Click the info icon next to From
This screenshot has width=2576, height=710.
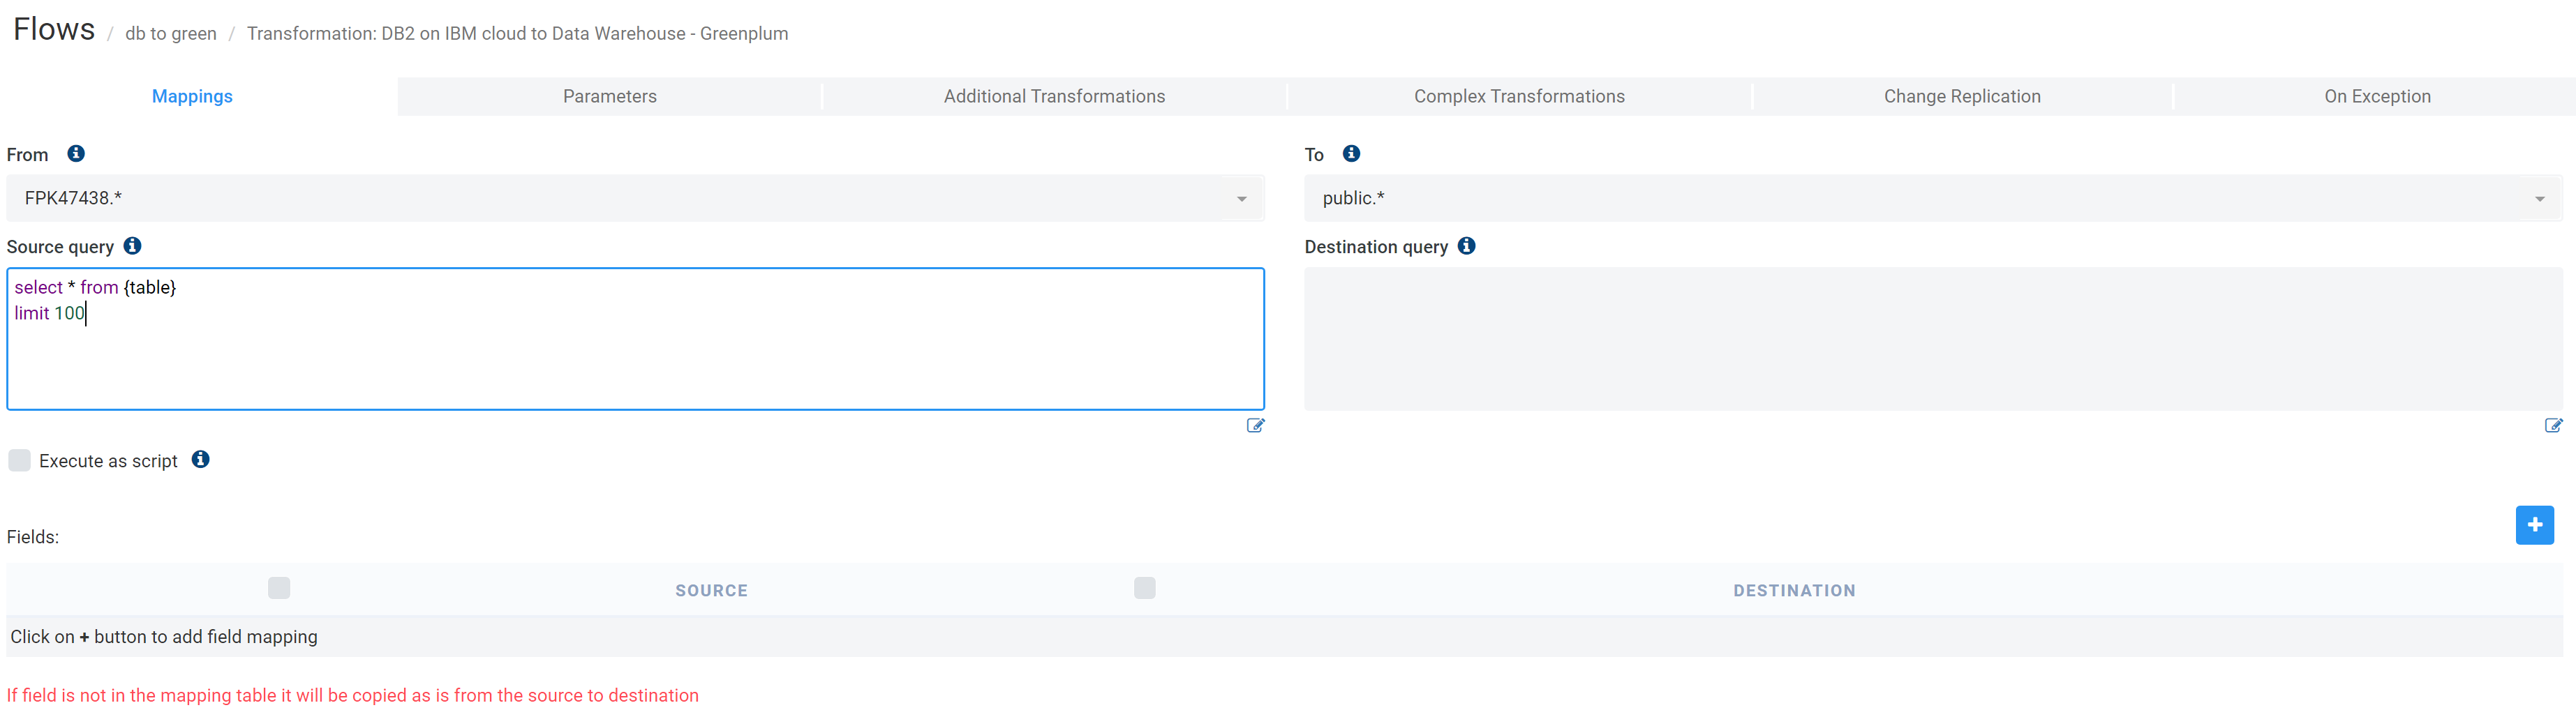tap(76, 153)
